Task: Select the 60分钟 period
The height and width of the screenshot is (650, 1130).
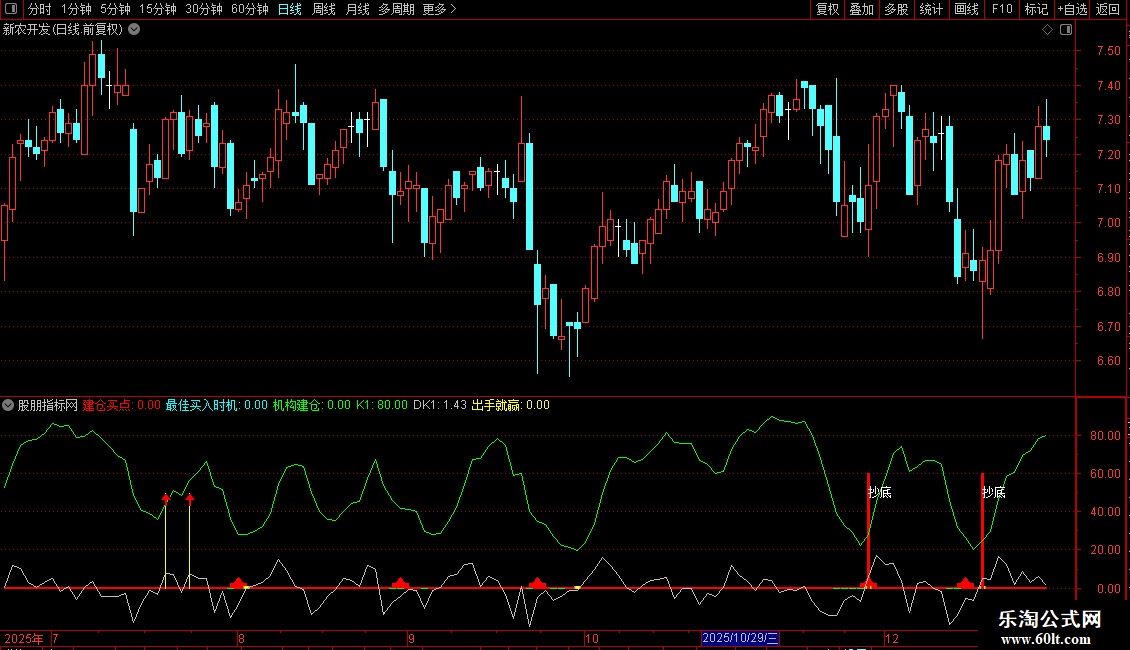Action: 249,9
